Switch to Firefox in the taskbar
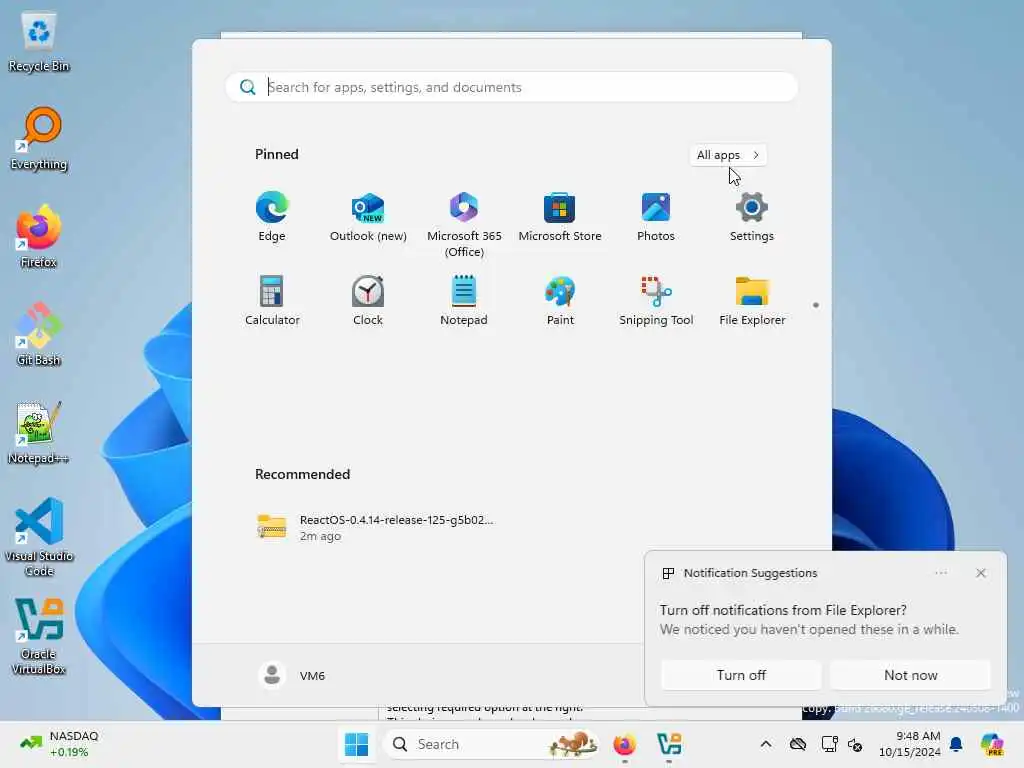Image resolution: width=1024 pixels, height=768 pixels. click(624, 744)
